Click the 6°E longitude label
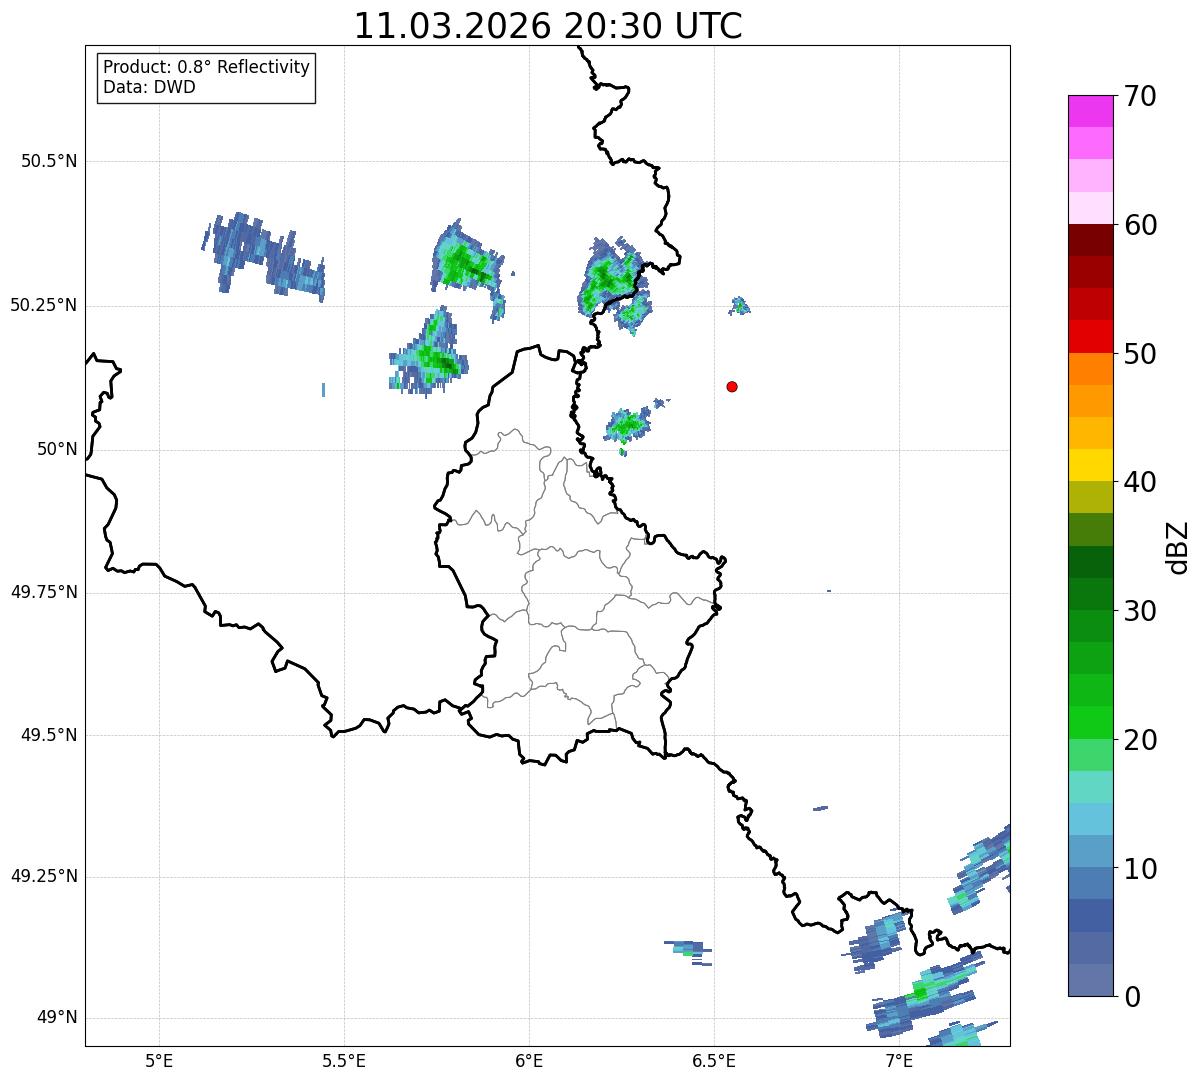The image size is (1202, 1081). [529, 1060]
